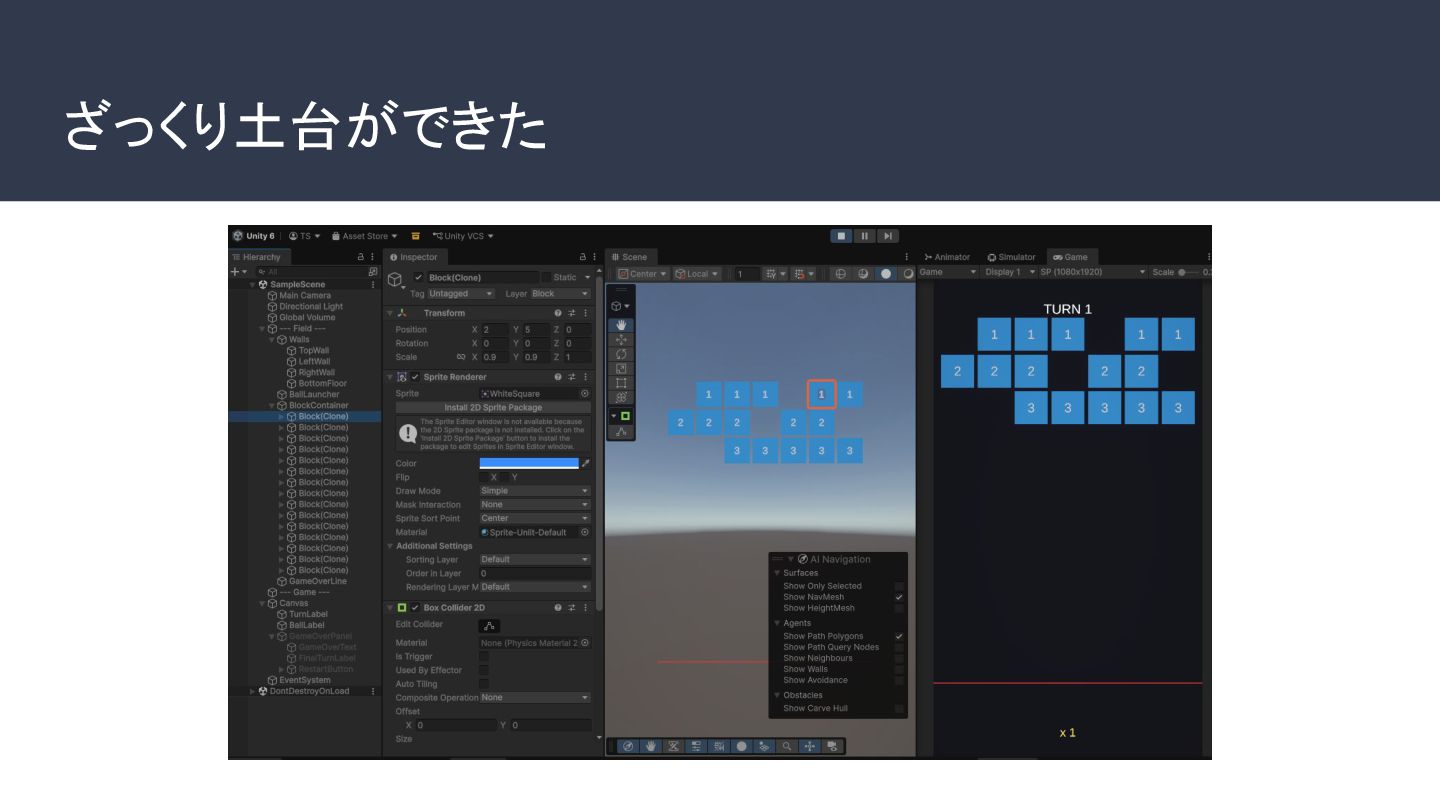The height and width of the screenshot is (810, 1440).
Task: Click the Game view Scale slider
Action: point(1190,272)
